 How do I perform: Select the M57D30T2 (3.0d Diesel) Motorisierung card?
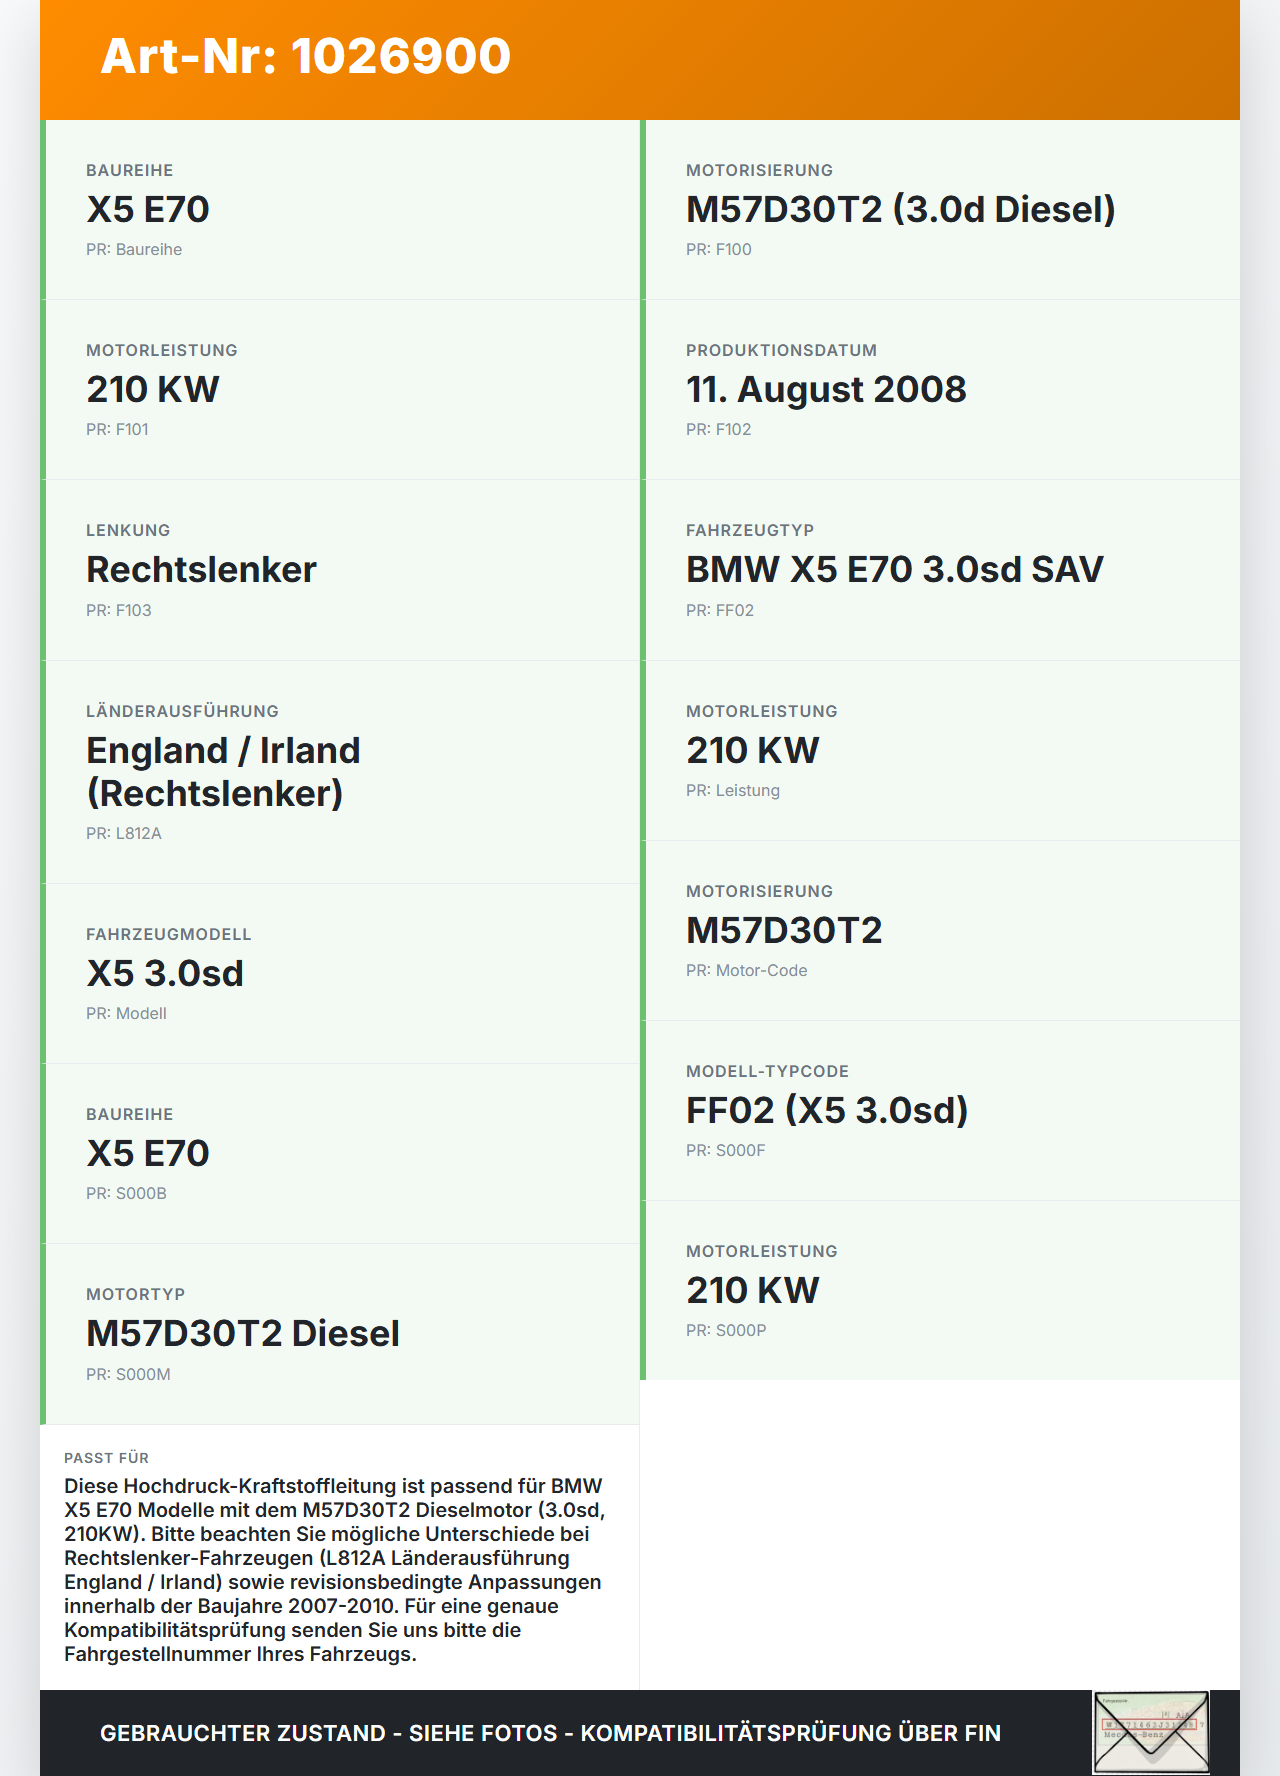tap(940, 210)
